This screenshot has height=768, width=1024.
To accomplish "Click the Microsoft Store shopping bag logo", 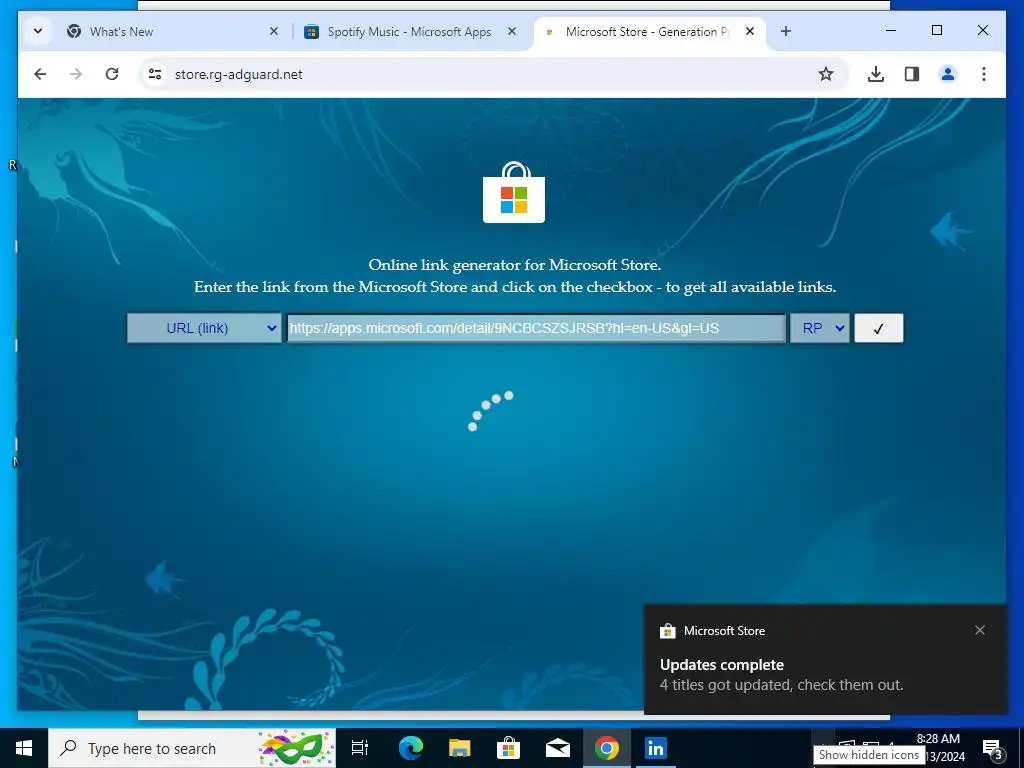I will click(514, 193).
